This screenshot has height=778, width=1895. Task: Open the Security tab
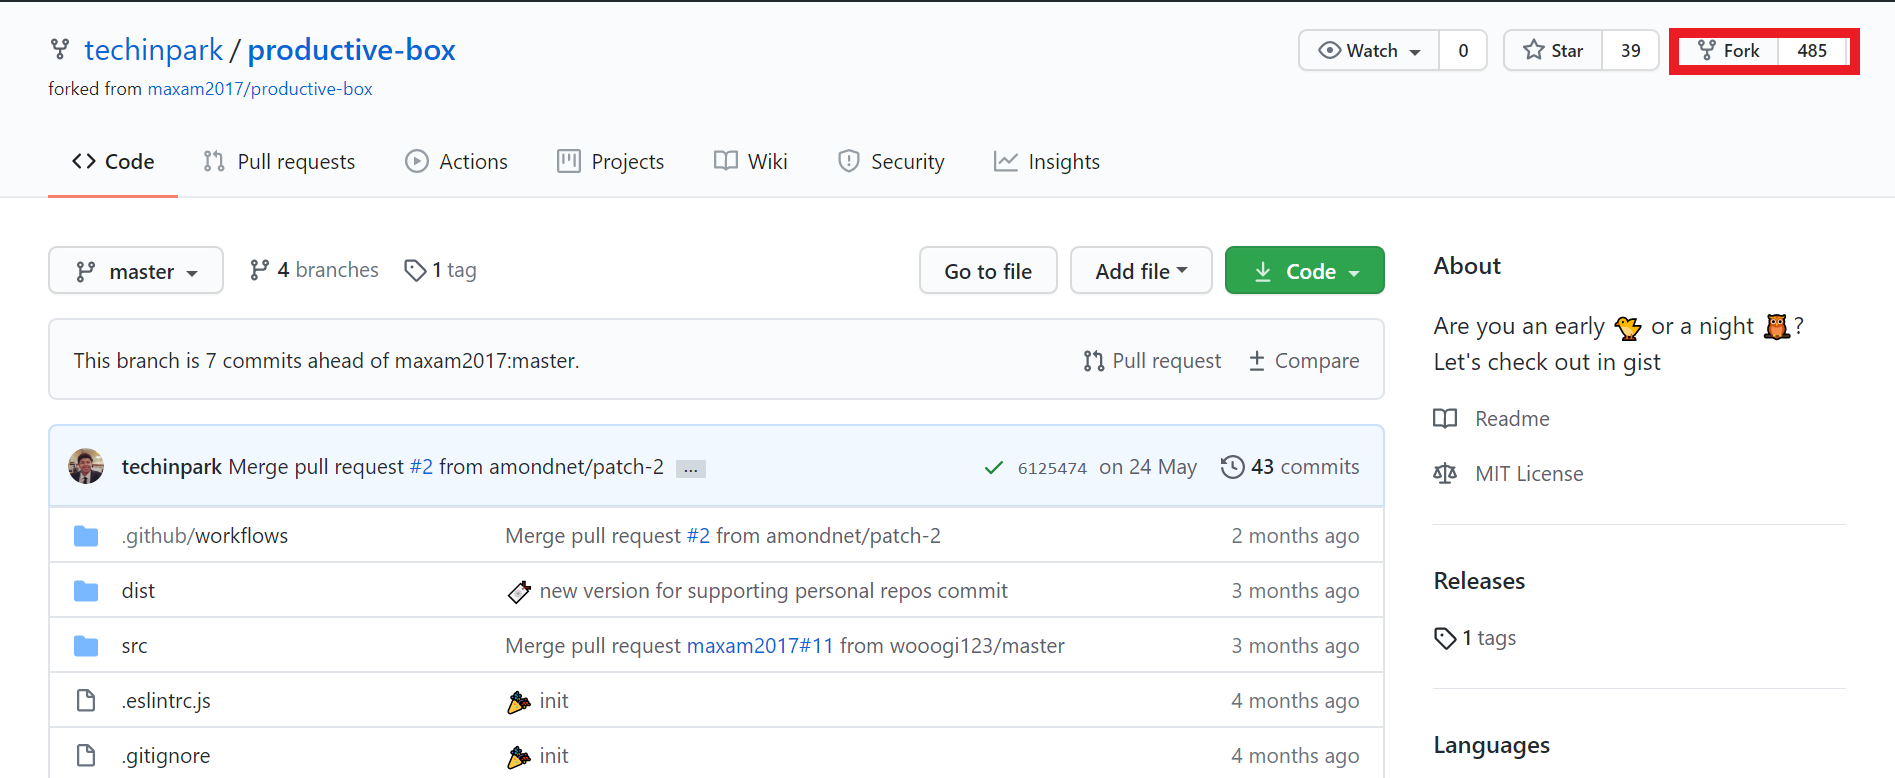point(891,162)
